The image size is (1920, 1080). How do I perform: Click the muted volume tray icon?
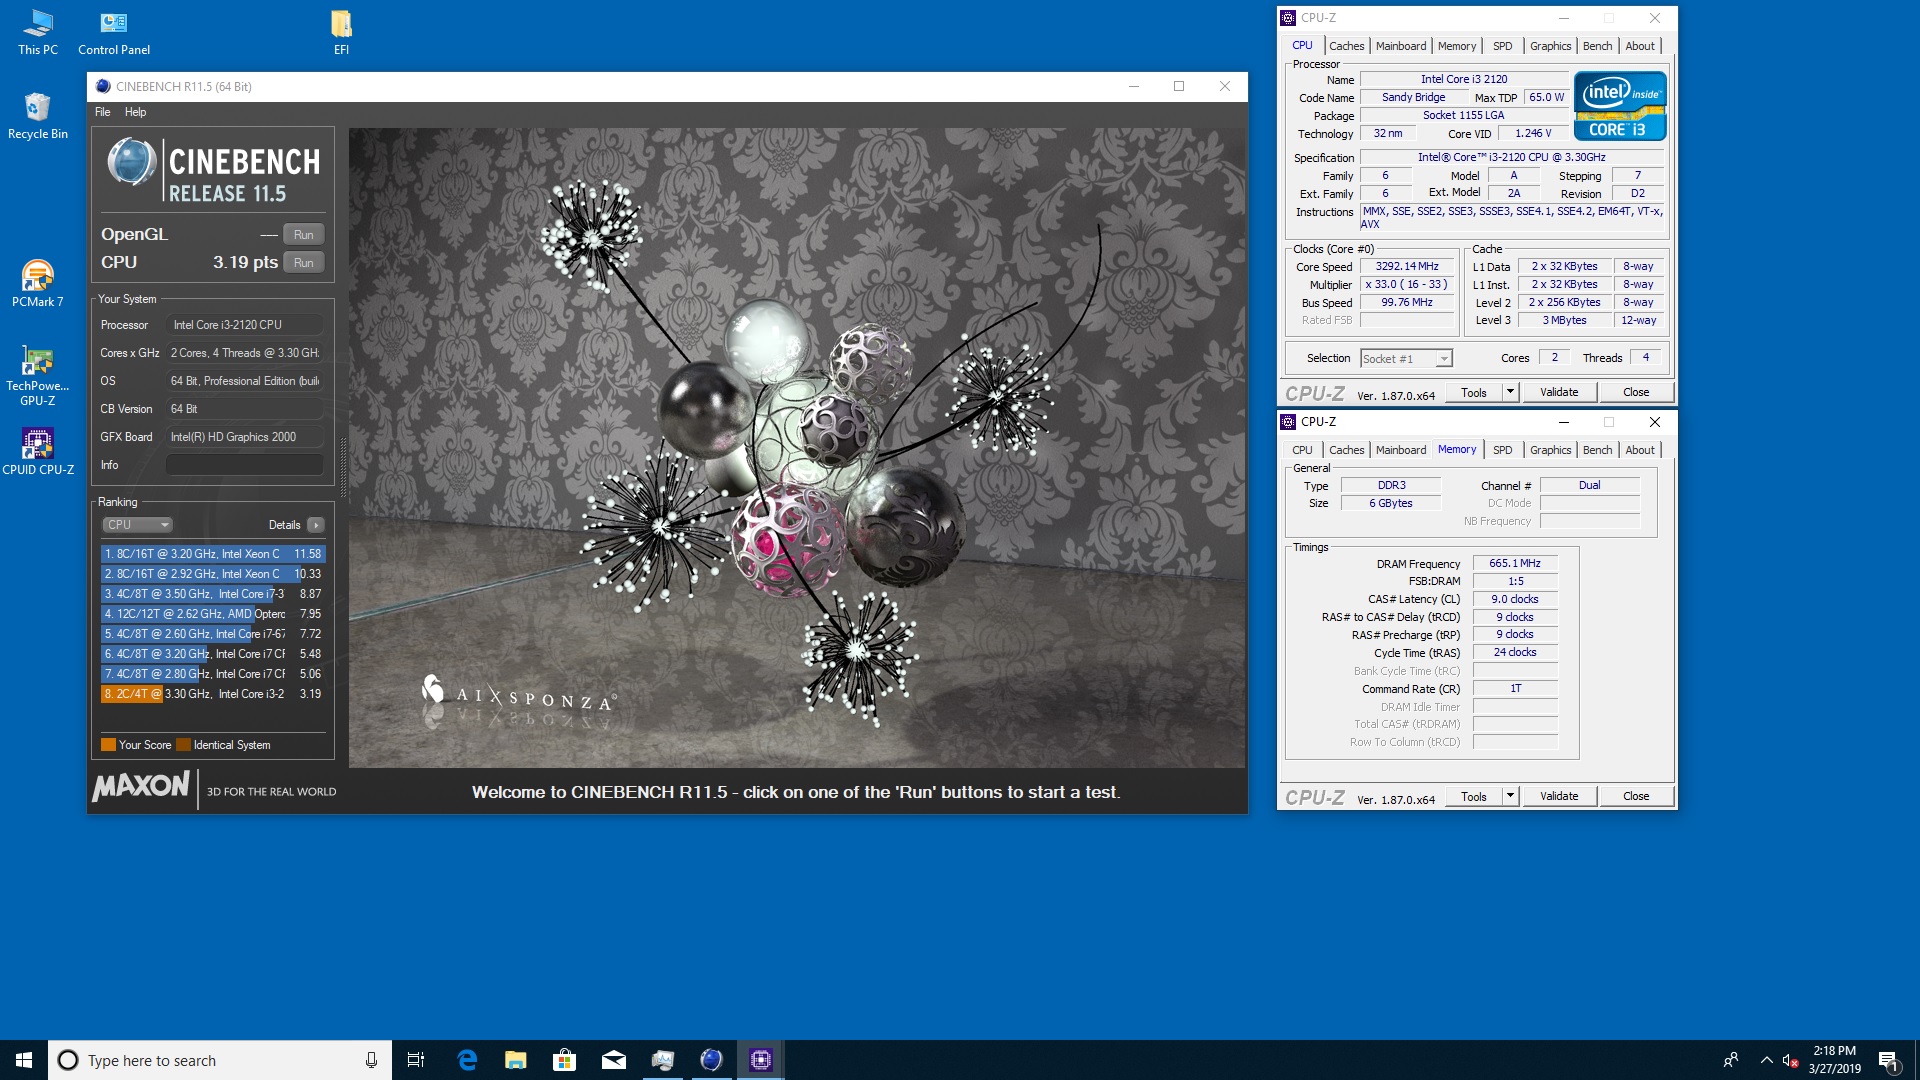(x=1791, y=1060)
